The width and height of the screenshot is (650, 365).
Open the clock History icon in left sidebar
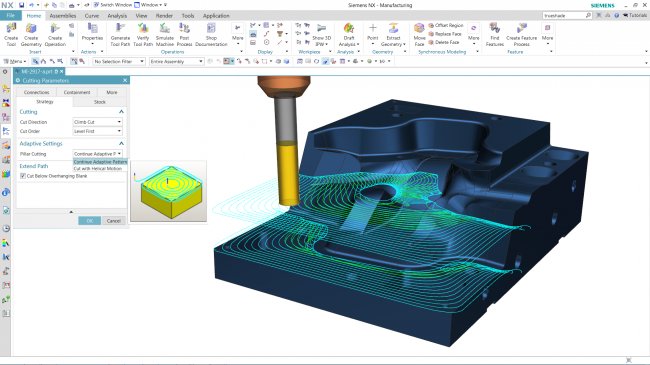(6, 229)
